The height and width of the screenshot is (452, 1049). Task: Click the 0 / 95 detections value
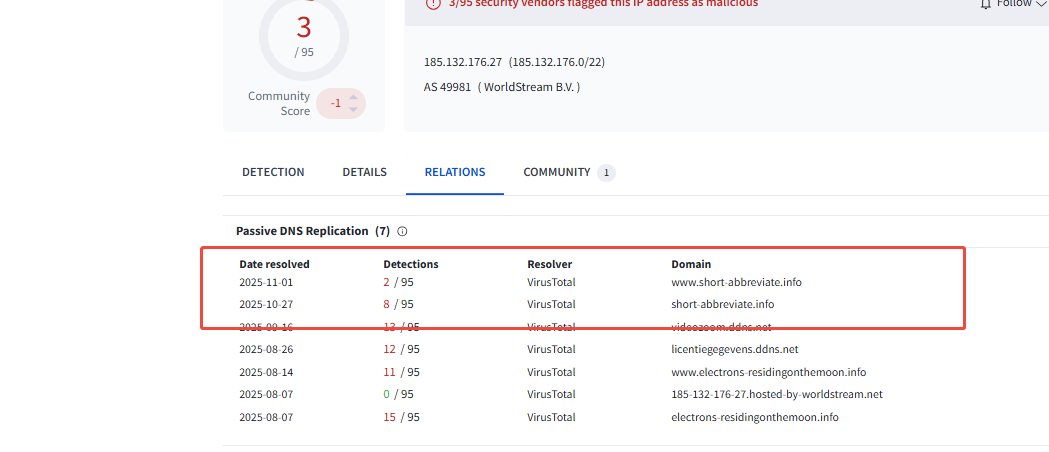[399, 394]
